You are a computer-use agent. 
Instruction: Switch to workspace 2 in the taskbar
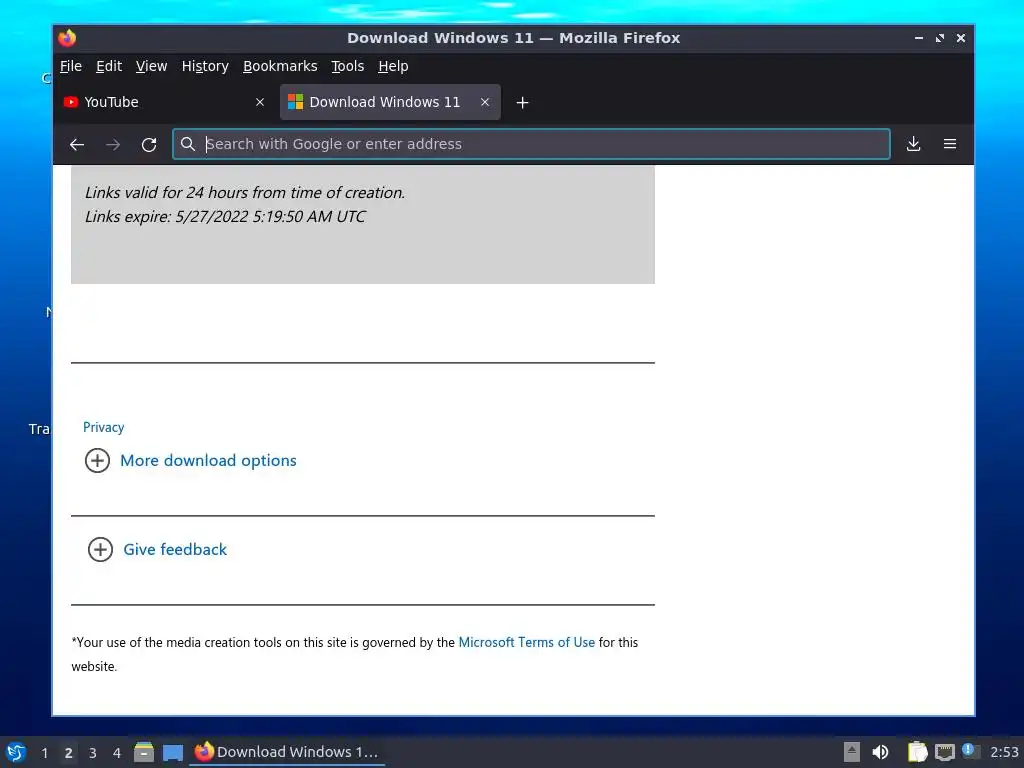pyautogui.click(x=69, y=753)
